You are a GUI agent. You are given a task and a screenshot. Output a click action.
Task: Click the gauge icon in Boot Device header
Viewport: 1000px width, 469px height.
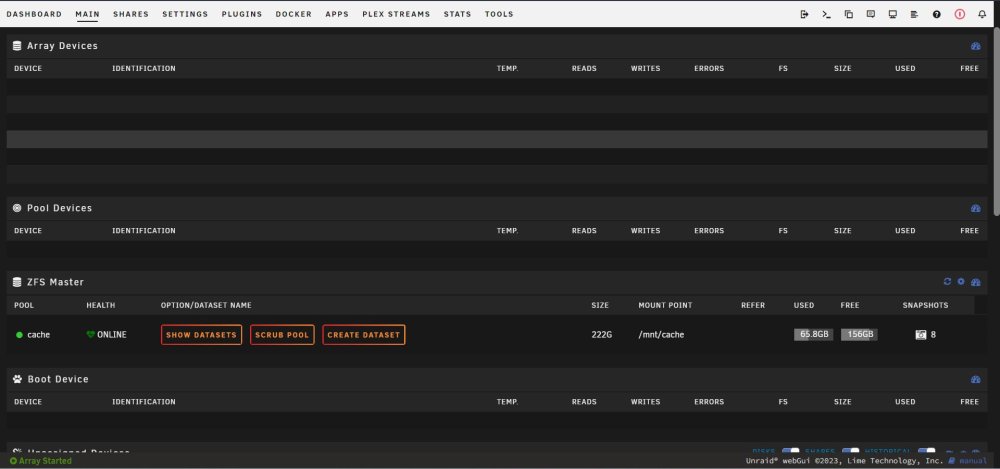point(975,379)
